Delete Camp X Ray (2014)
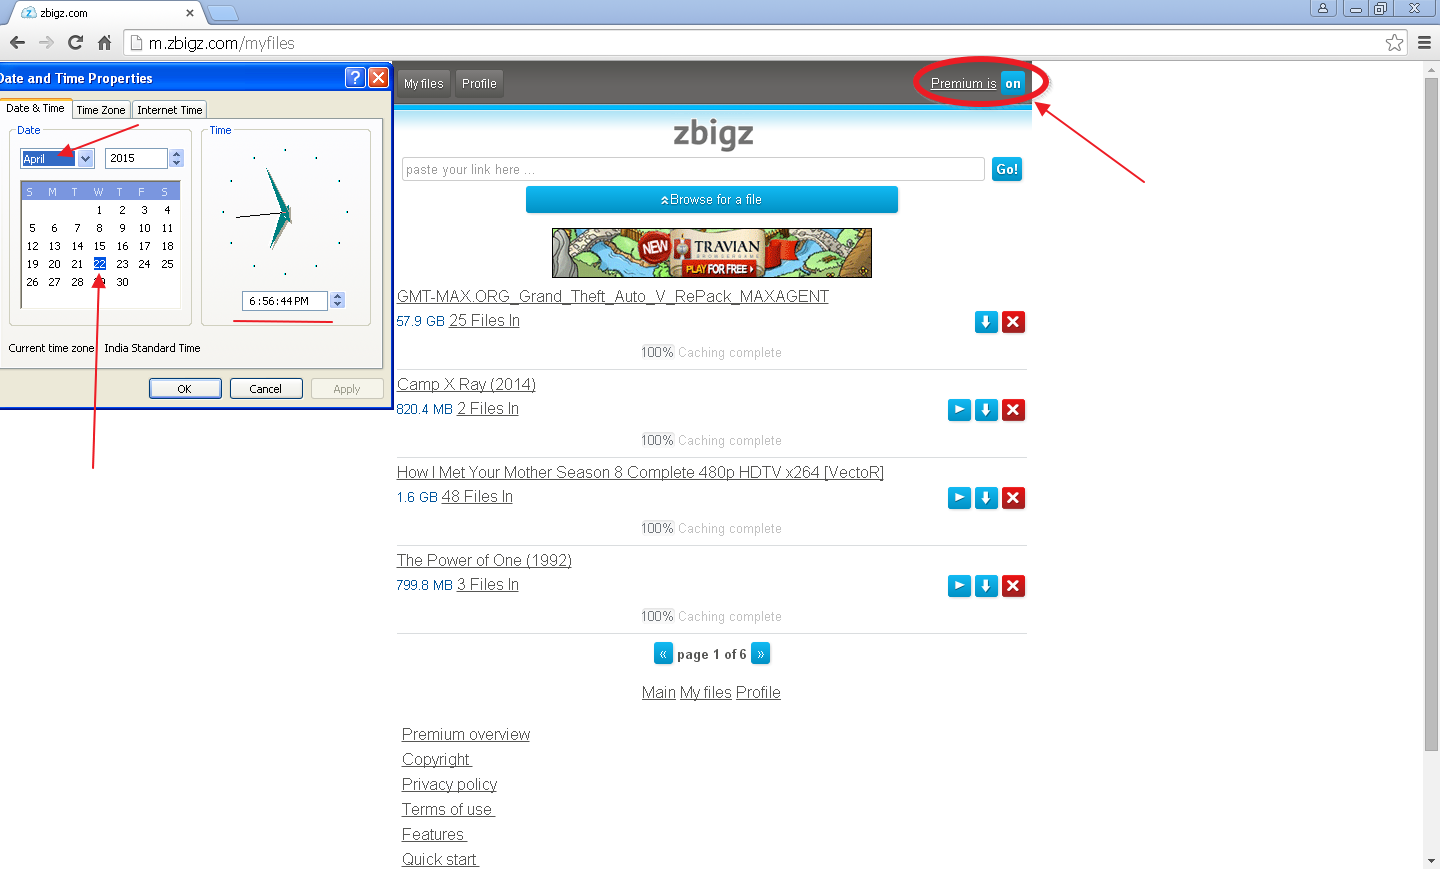This screenshot has height=869, width=1440. (x=1013, y=410)
